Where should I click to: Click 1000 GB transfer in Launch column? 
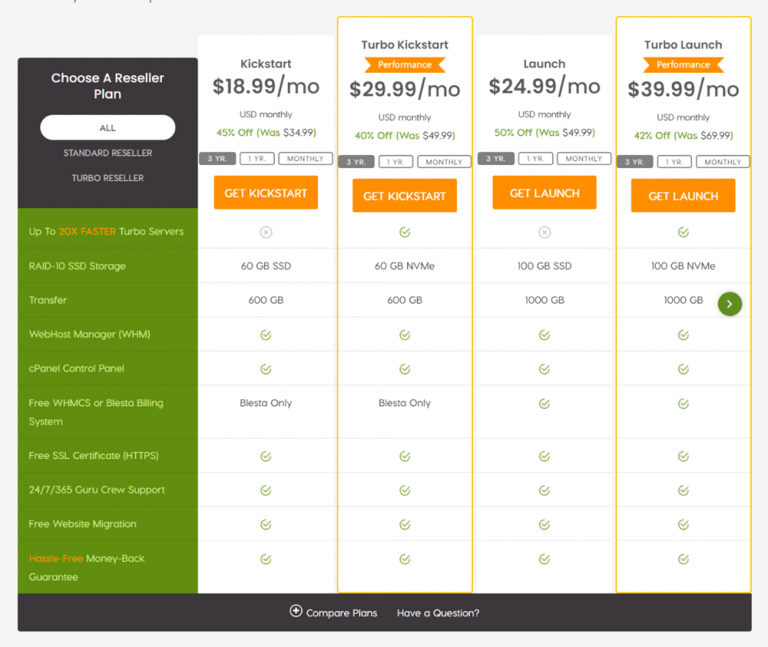pos(544,300)
